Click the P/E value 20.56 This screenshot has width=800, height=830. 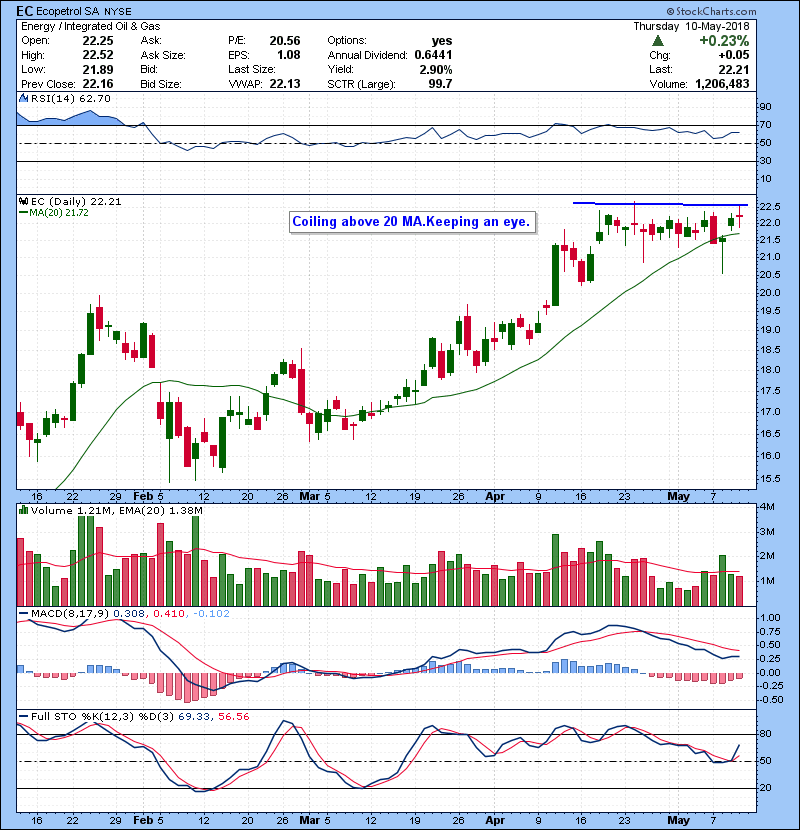285,41
